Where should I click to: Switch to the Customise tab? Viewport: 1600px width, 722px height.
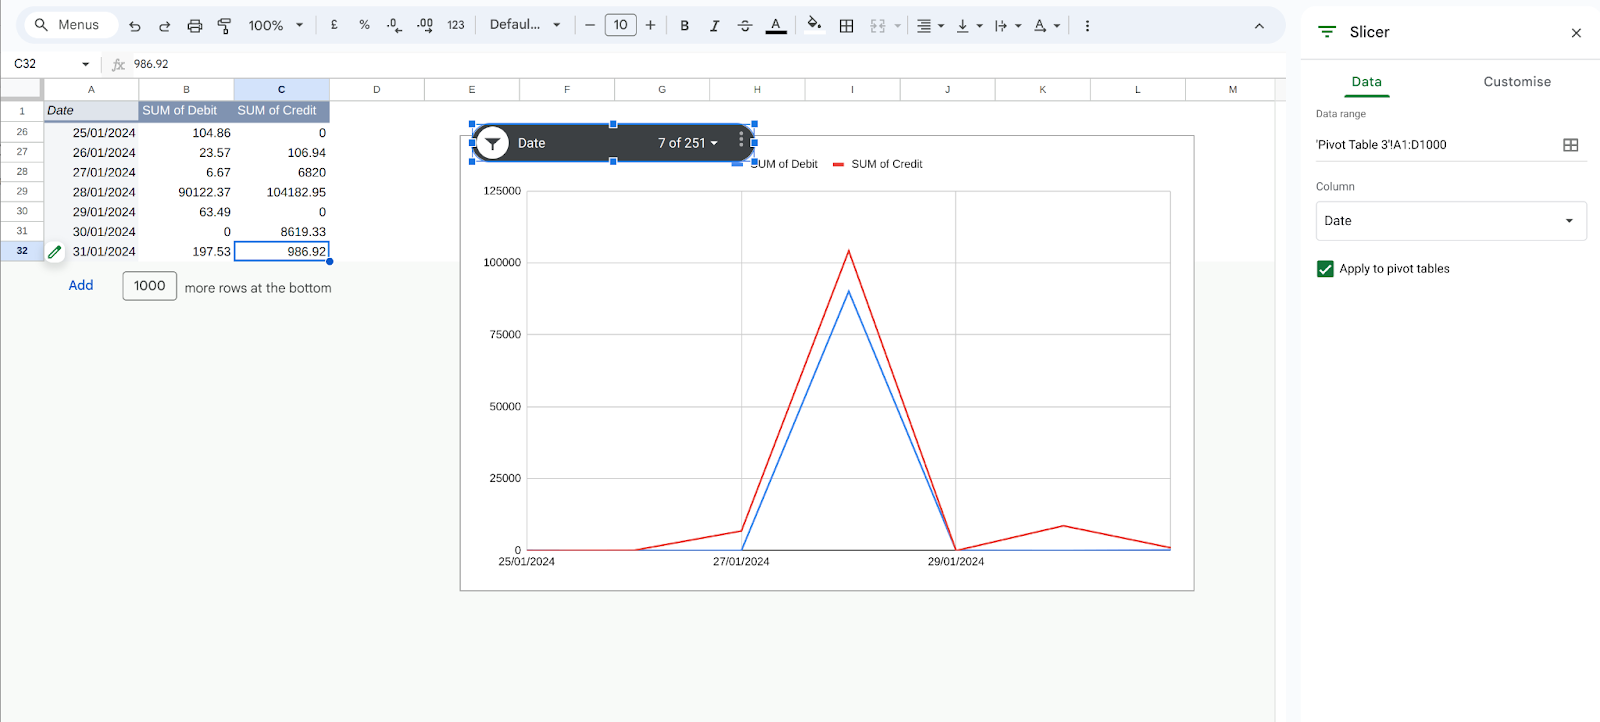1517,82
